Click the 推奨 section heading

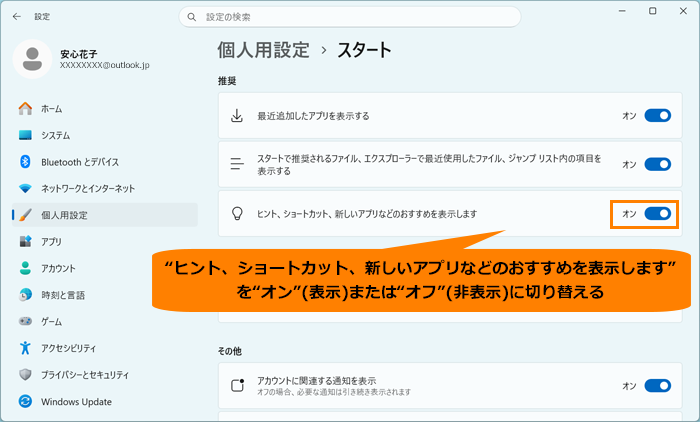click(227, 81)
